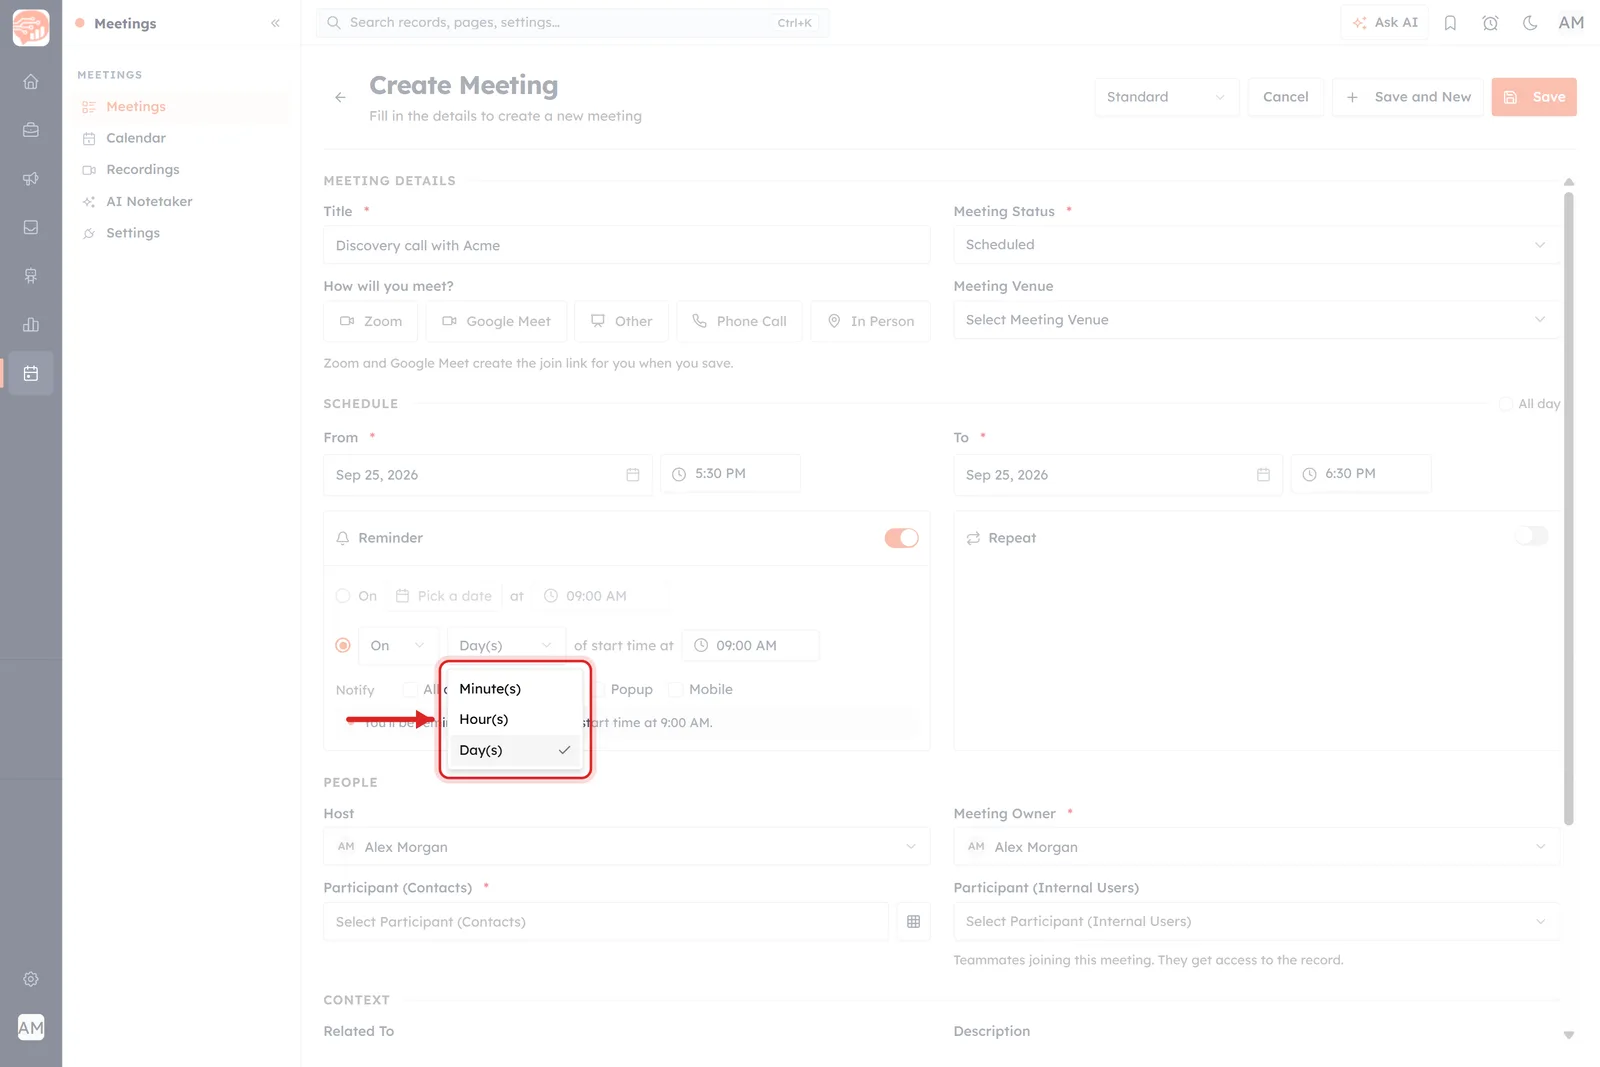The image size is (1600, 1067).
Task: Open Home from the left rail
Action: tap(31, 82)
